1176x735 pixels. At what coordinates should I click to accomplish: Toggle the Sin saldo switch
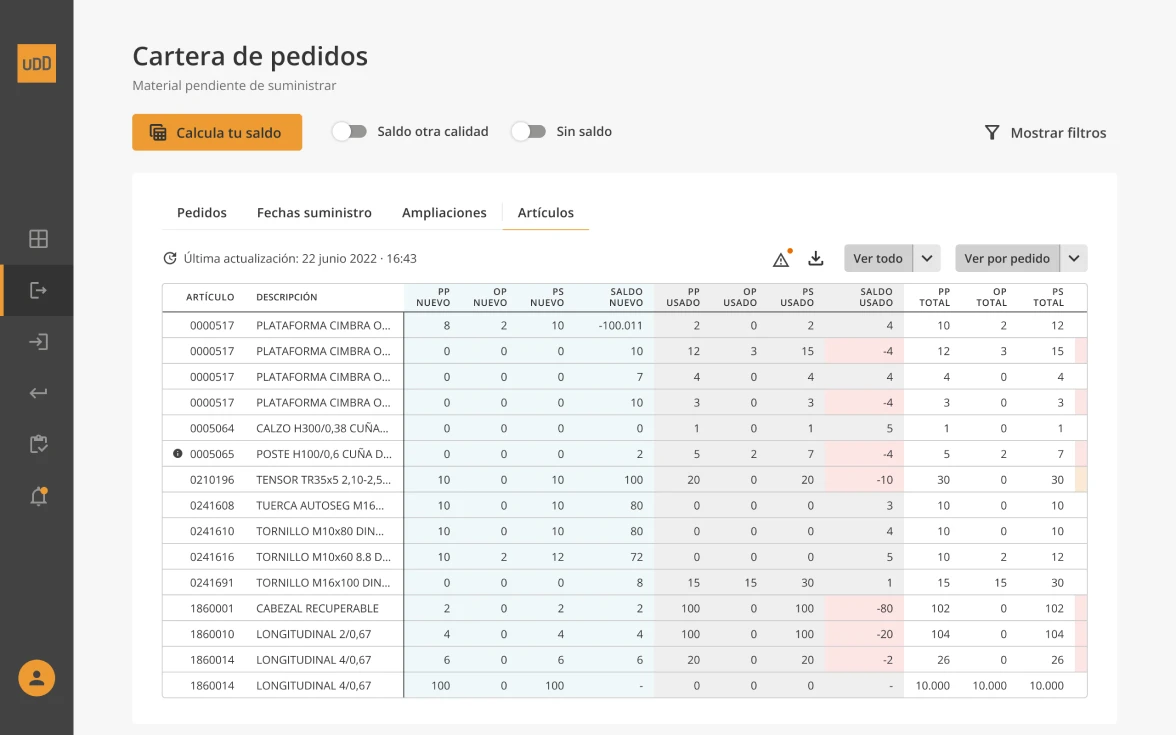tap(529, 131)
